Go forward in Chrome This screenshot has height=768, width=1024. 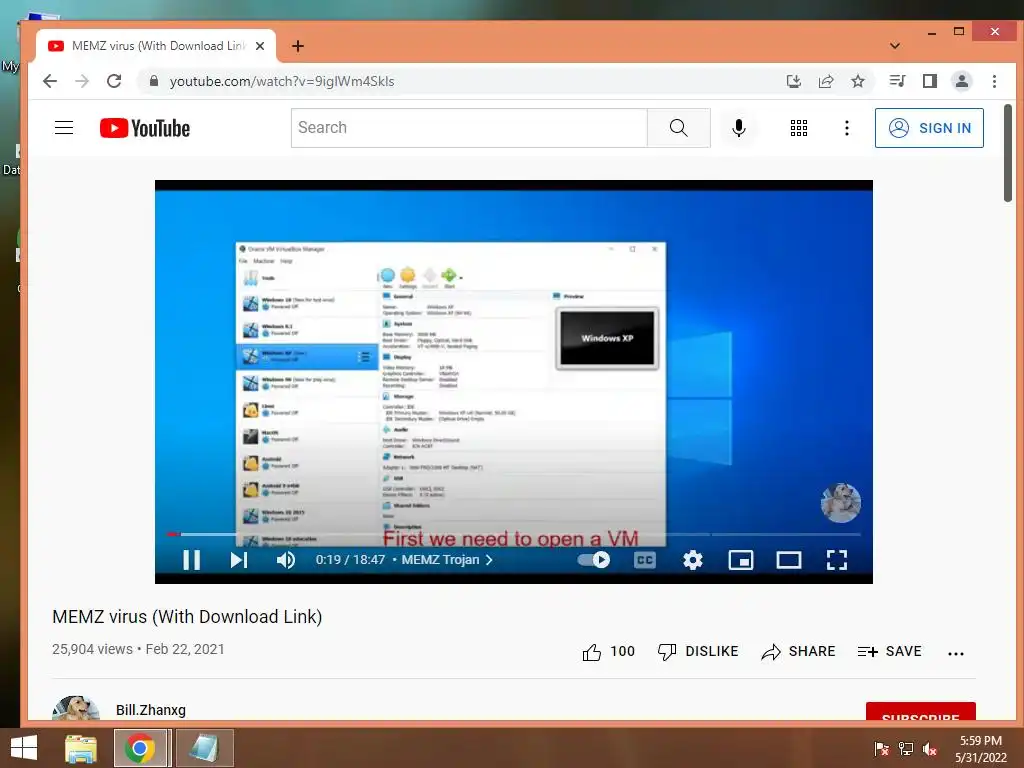pos(82,81)
